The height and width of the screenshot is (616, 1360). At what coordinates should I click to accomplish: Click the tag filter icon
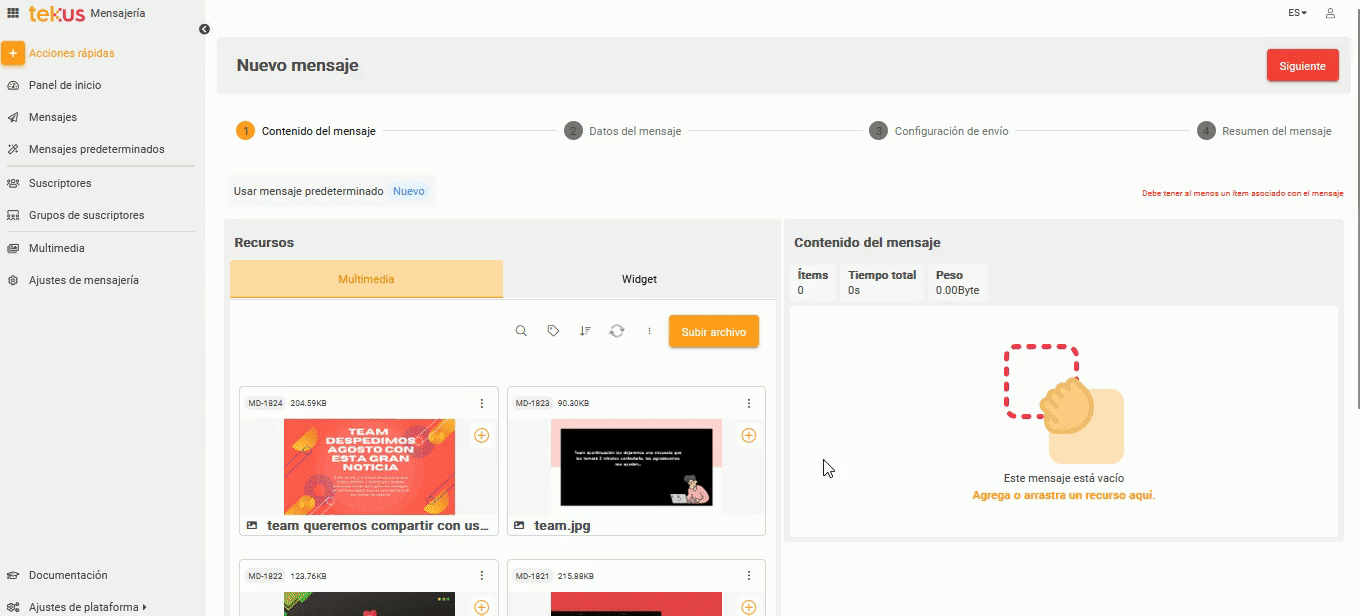pos(553,331)
